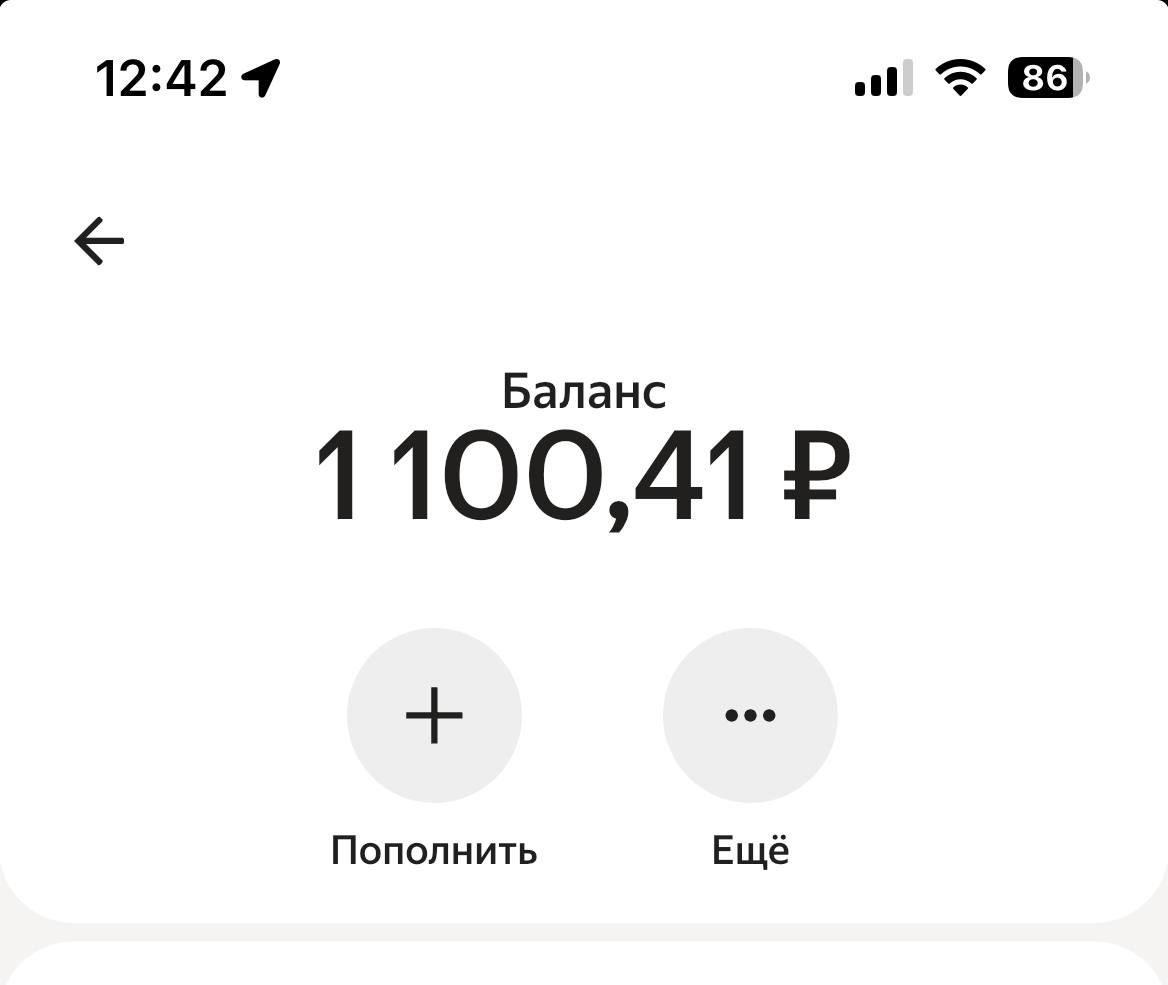The height and width of the screenshot is (985, 1168).
Task: Tap the location arrow in status bar
Action: pos(261,77)
